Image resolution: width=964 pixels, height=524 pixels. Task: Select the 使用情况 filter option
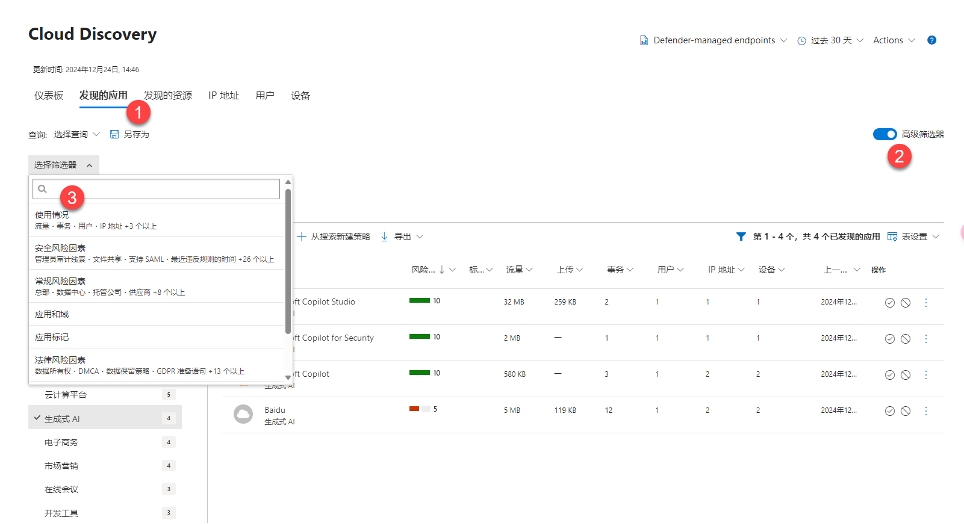157,220
